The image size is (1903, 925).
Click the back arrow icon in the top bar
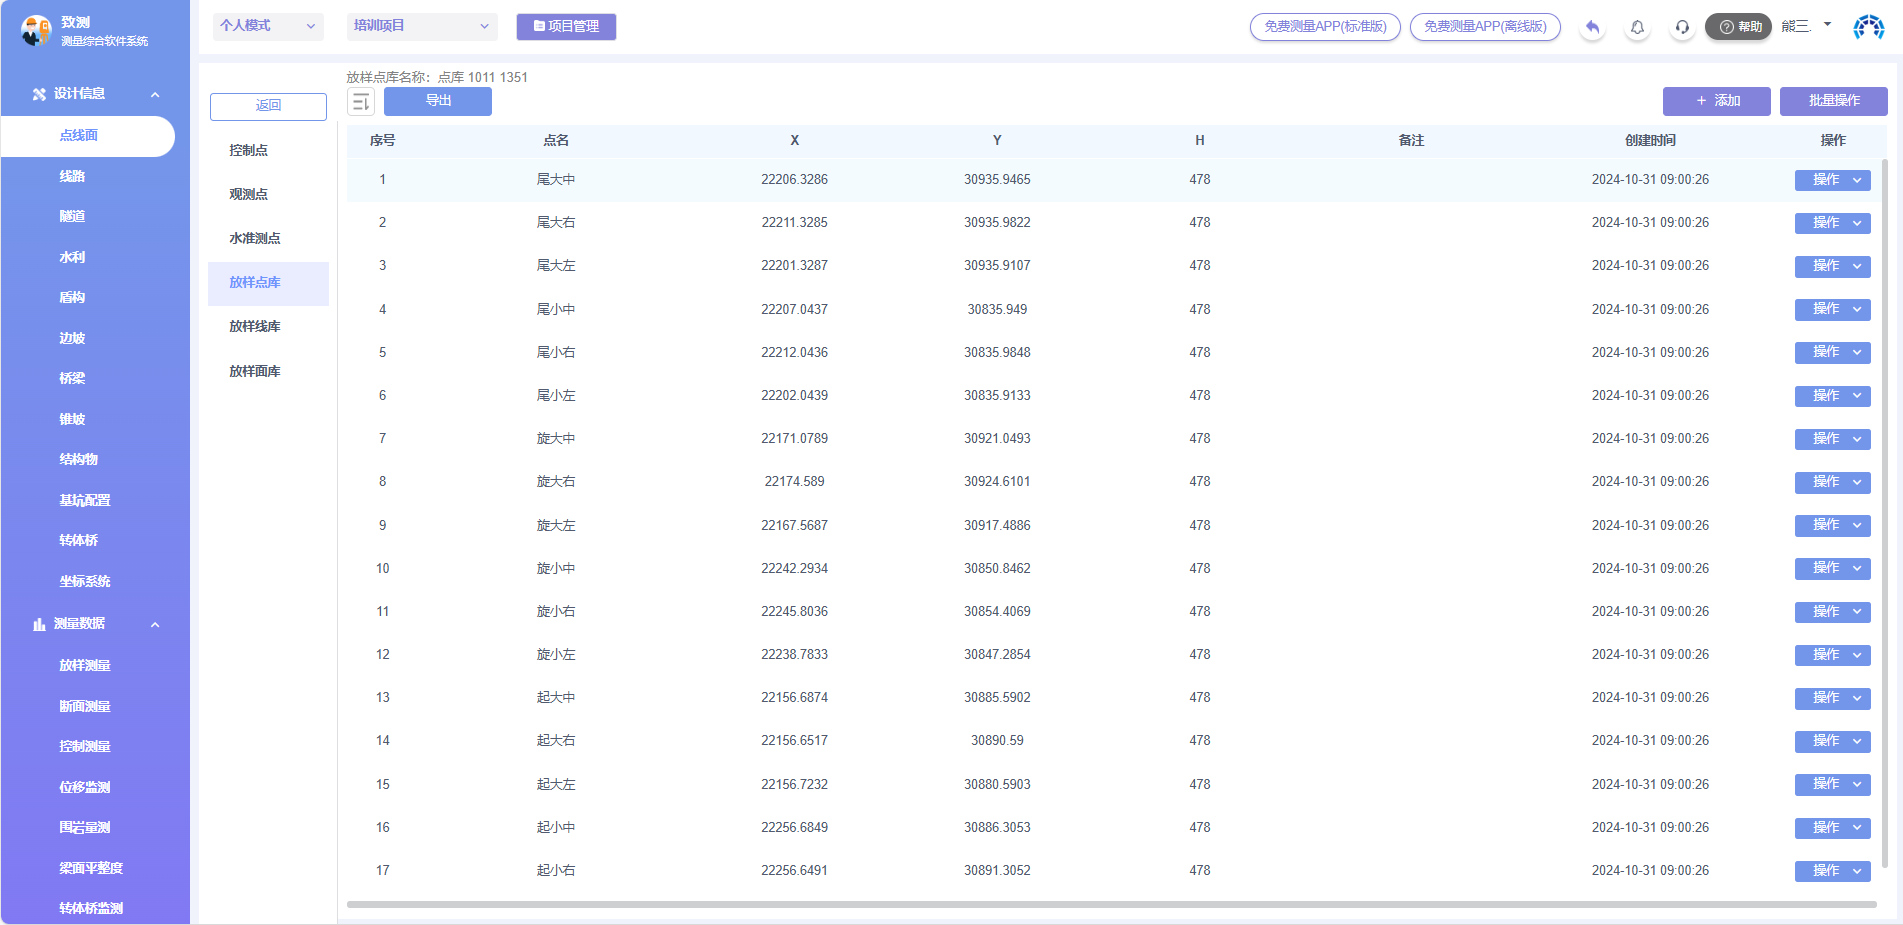1592,27
